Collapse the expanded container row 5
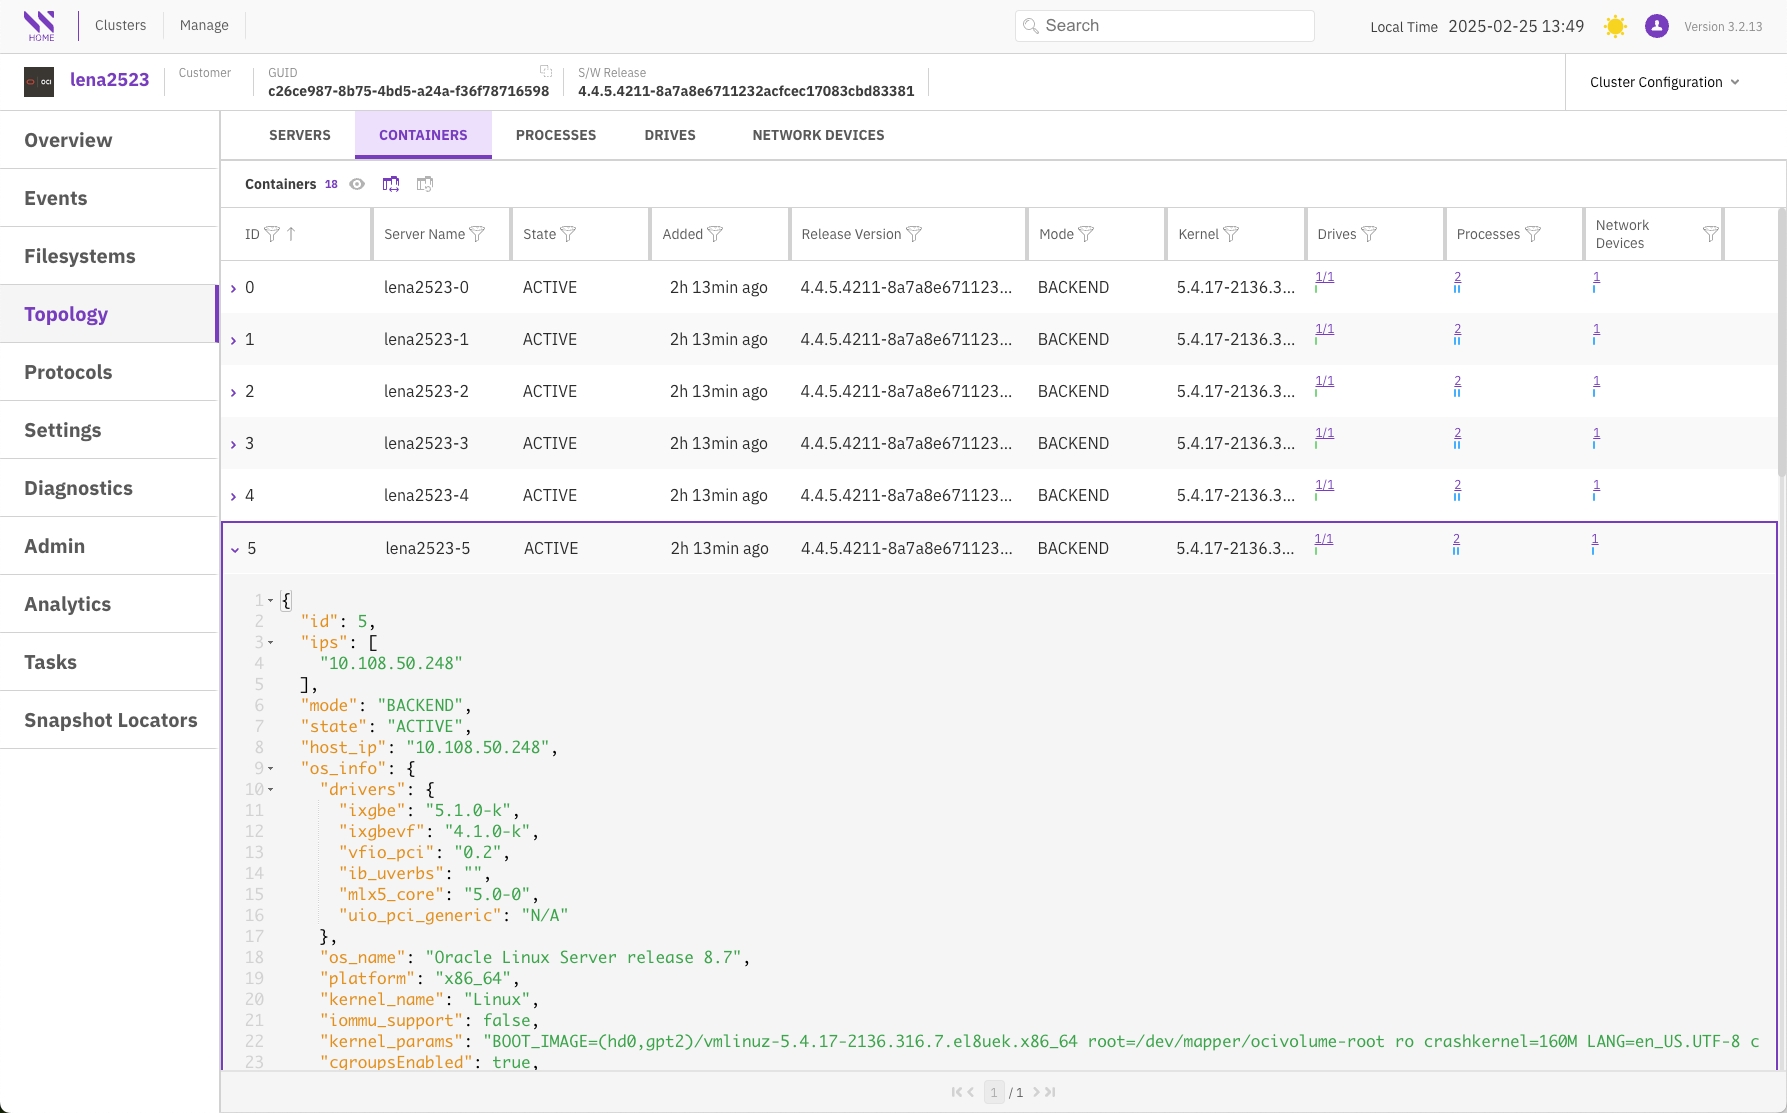Screen dimensions: 1787x1113 [x=235, y=549]
